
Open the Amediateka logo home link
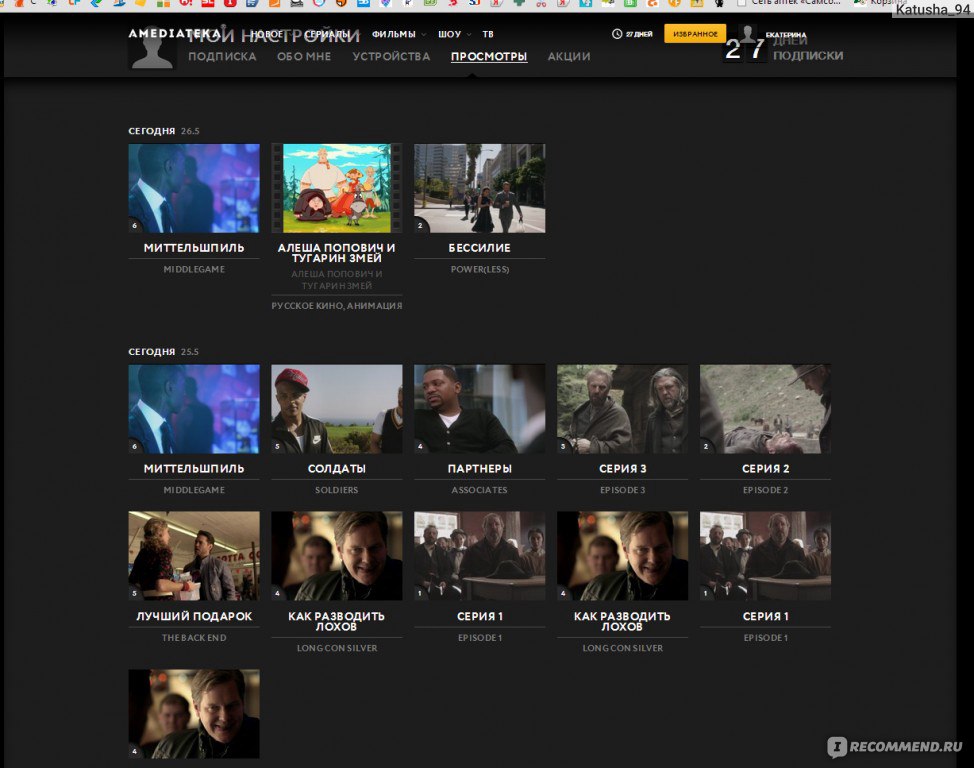tap(174, 34)
